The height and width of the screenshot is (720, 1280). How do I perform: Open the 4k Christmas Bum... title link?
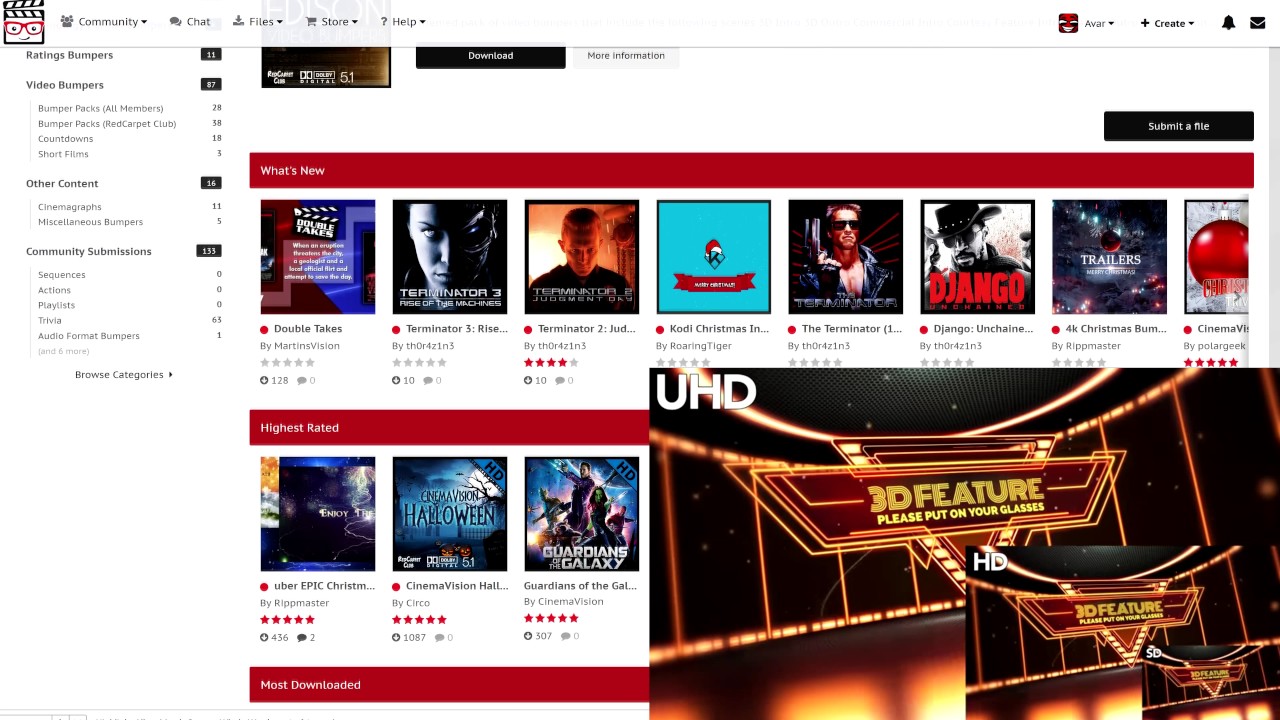1116,329
